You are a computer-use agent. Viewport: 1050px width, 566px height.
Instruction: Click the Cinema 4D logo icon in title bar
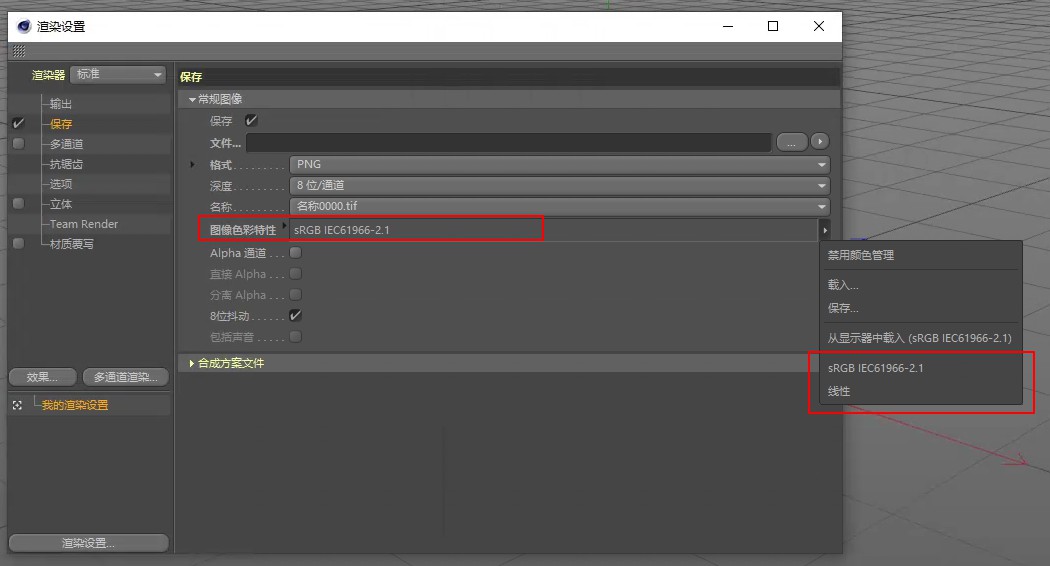point(24,26)
